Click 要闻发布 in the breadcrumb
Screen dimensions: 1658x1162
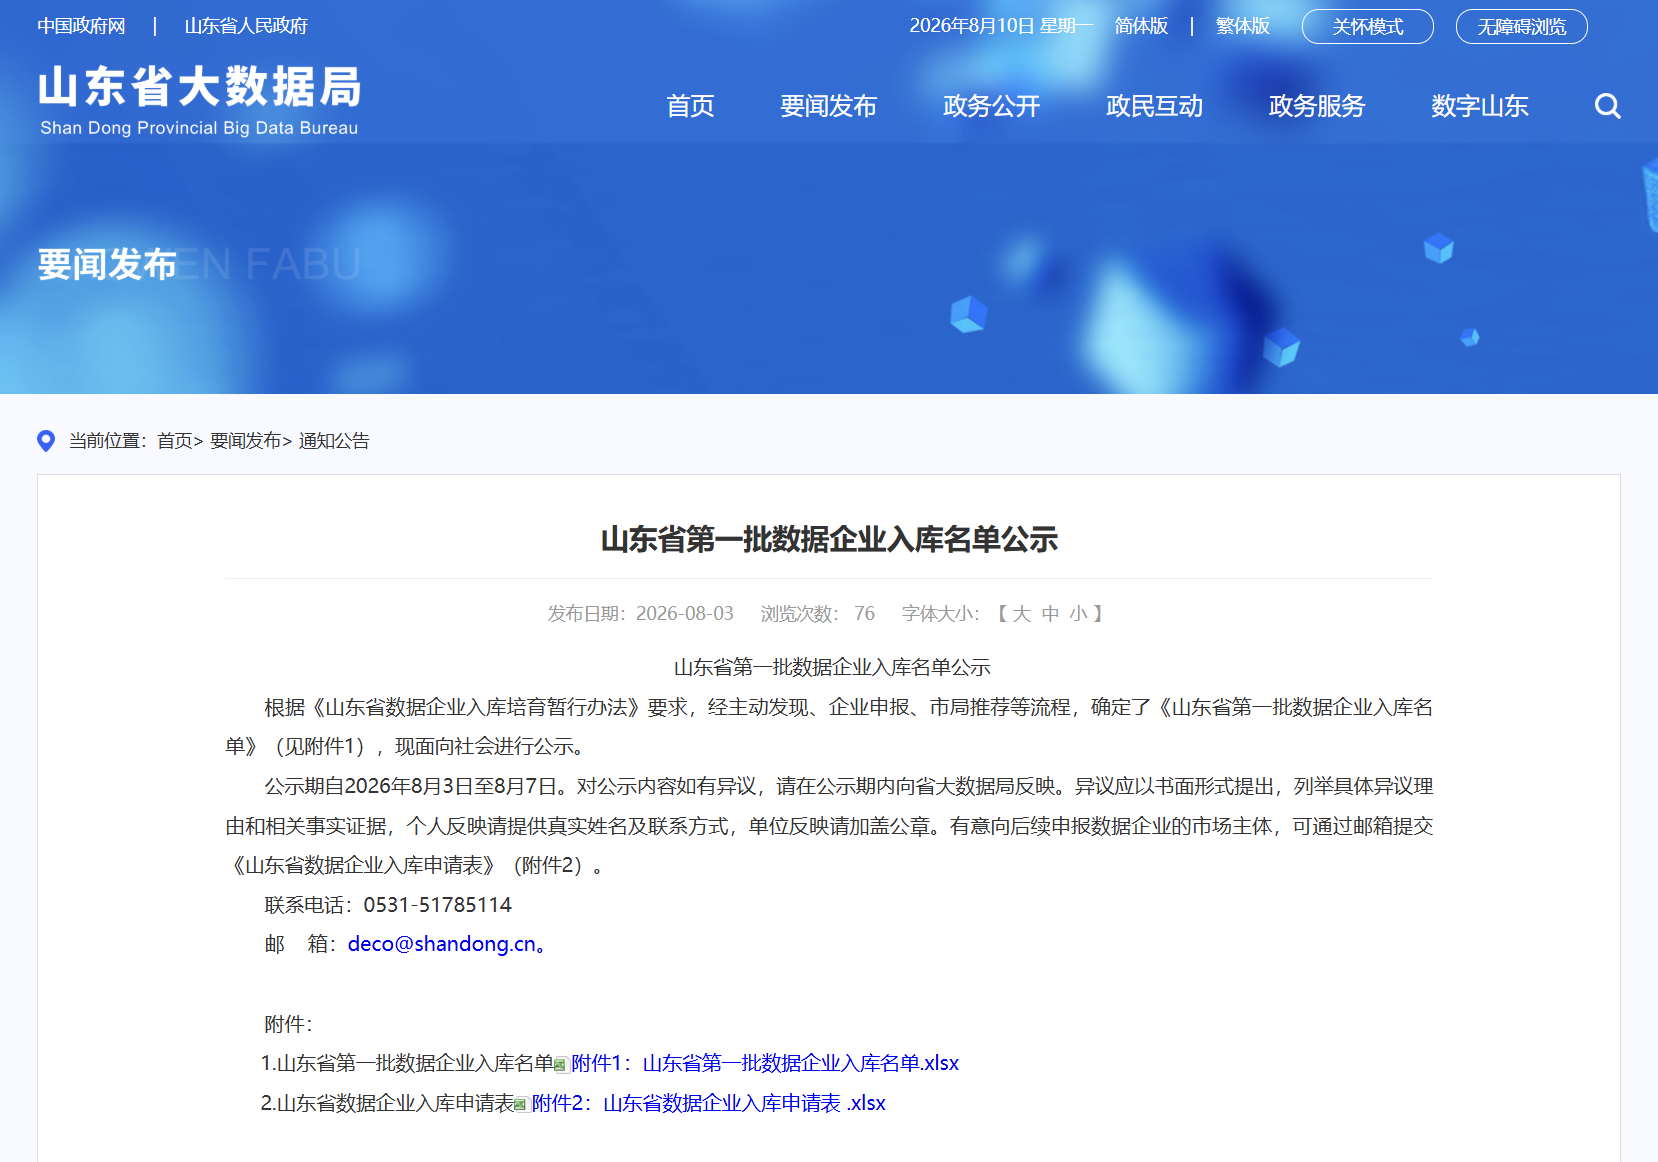tap(246, 441)
